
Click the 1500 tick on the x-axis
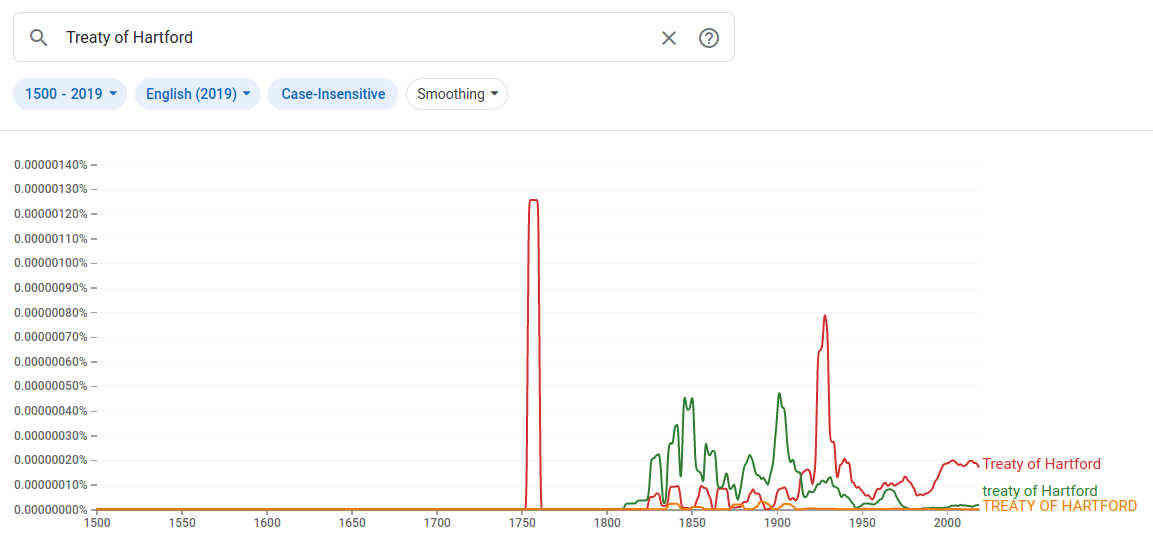[x=97, y=522]
